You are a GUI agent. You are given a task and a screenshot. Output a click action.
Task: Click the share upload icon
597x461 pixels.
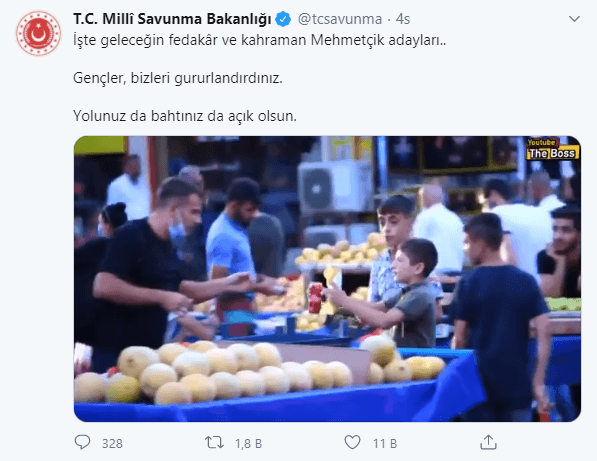(488, 442)
